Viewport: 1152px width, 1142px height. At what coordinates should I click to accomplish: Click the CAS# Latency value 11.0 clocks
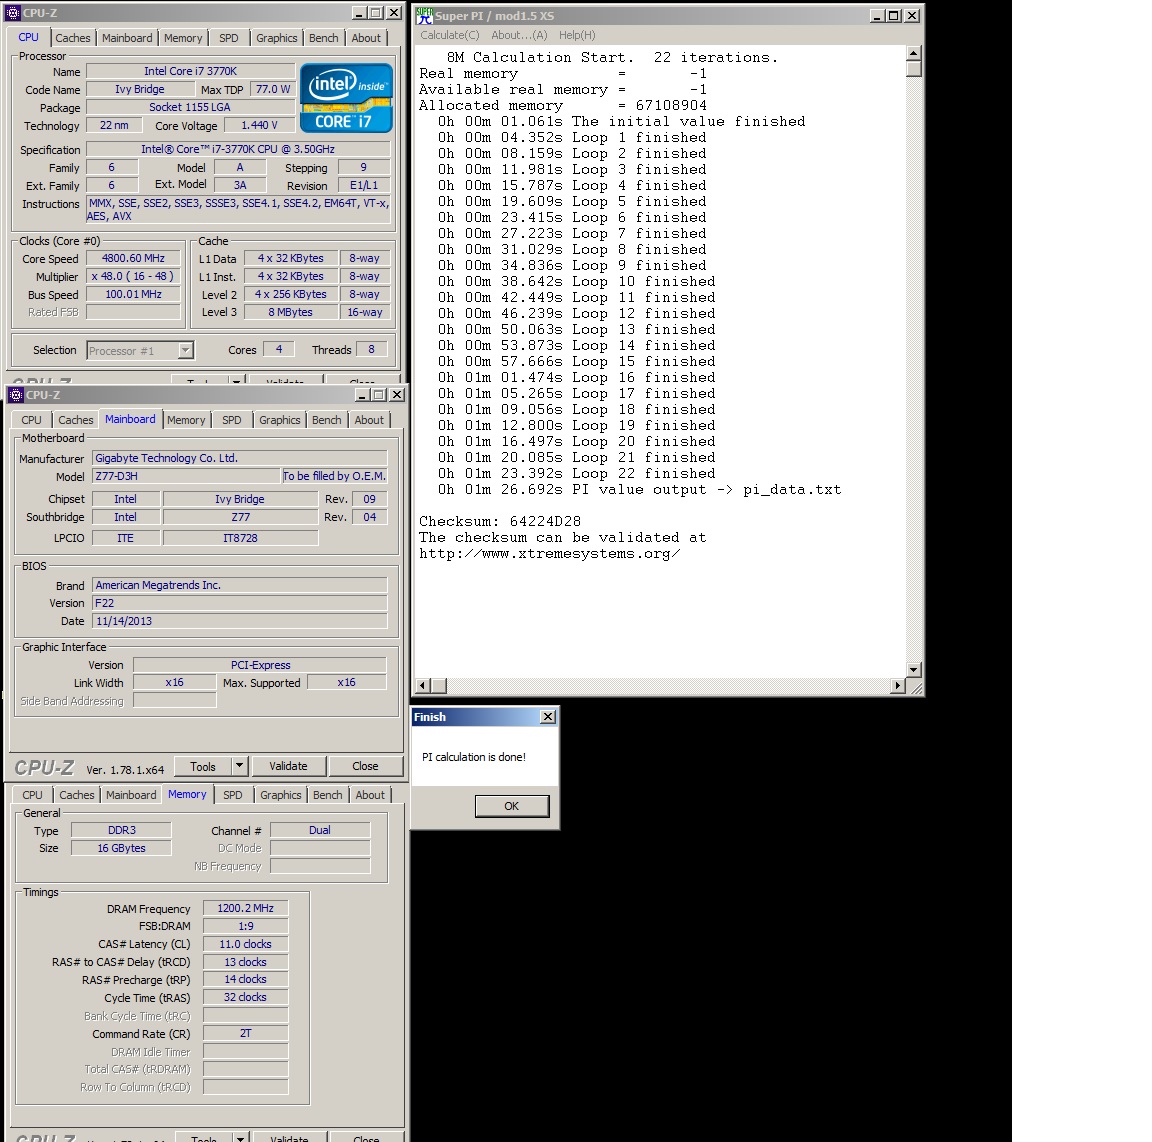[x=245, y=944]
